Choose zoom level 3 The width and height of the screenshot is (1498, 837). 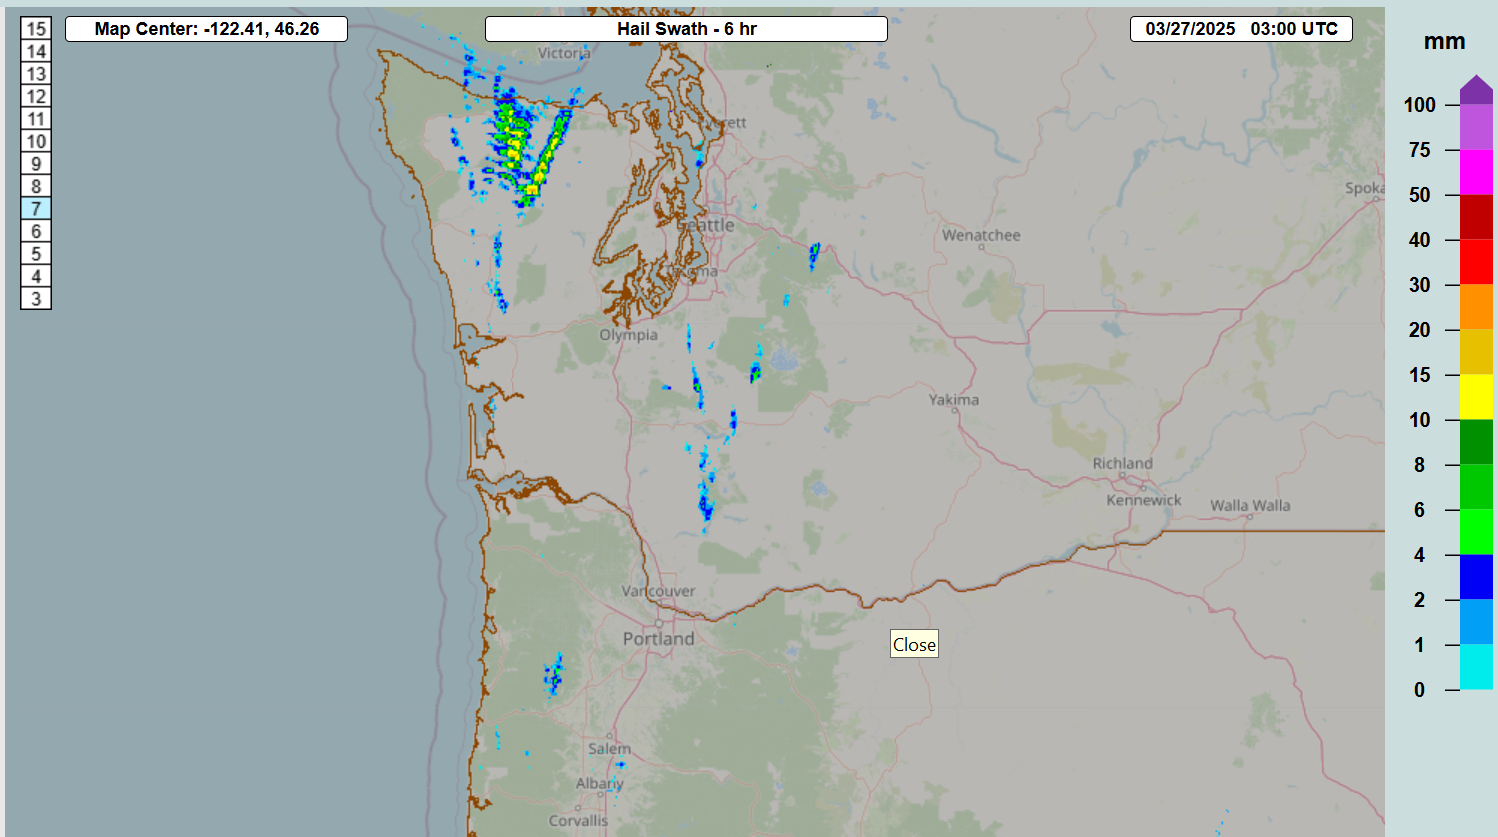point(36,299)
